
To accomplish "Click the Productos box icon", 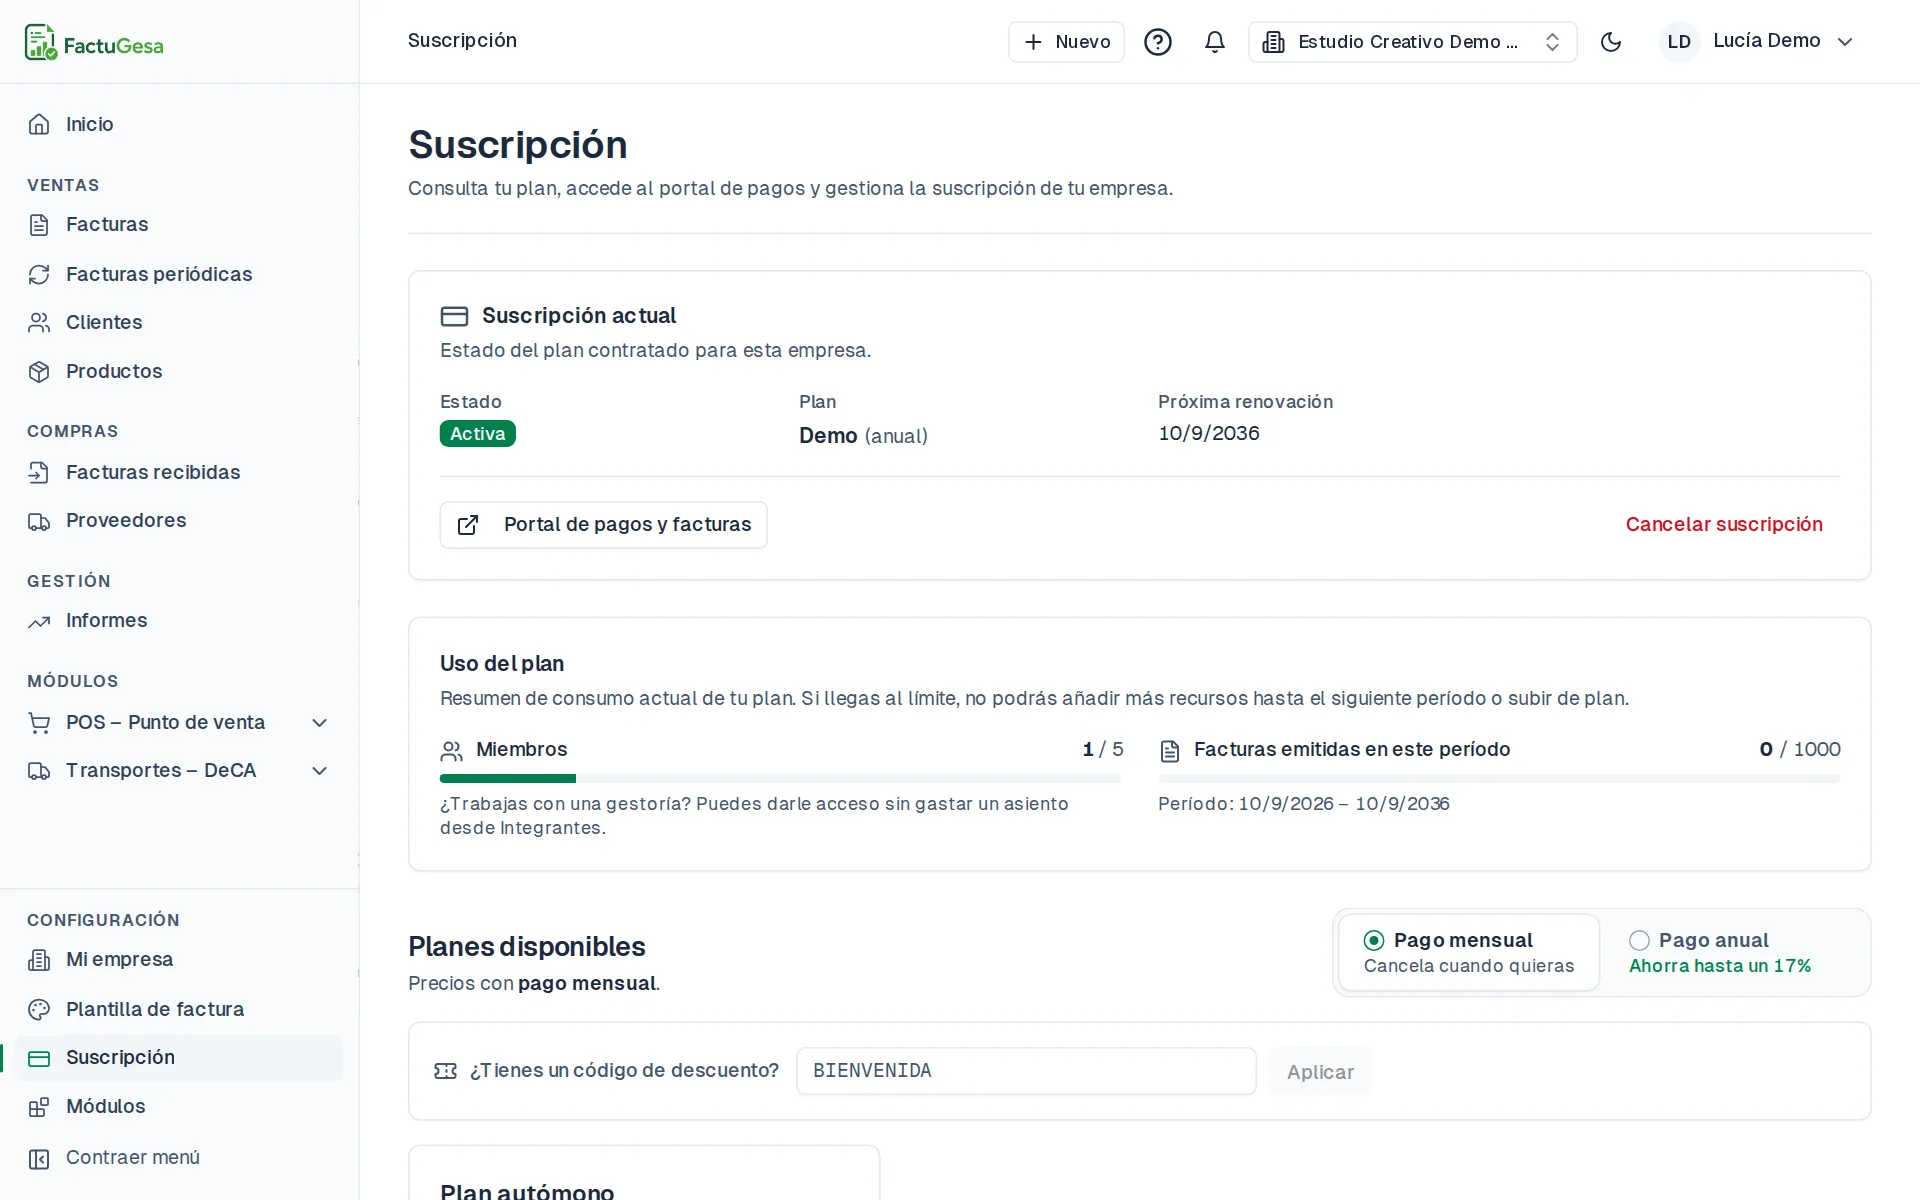I will click(39, 372).
